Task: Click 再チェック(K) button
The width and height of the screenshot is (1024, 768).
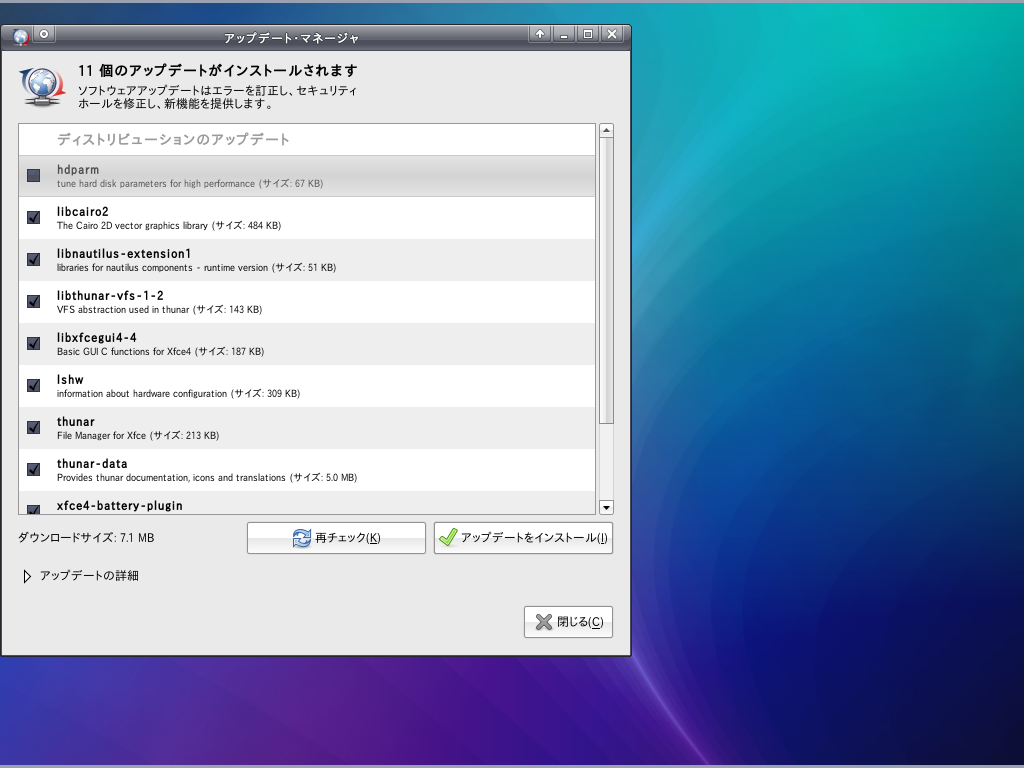Action: click(336, 538)
